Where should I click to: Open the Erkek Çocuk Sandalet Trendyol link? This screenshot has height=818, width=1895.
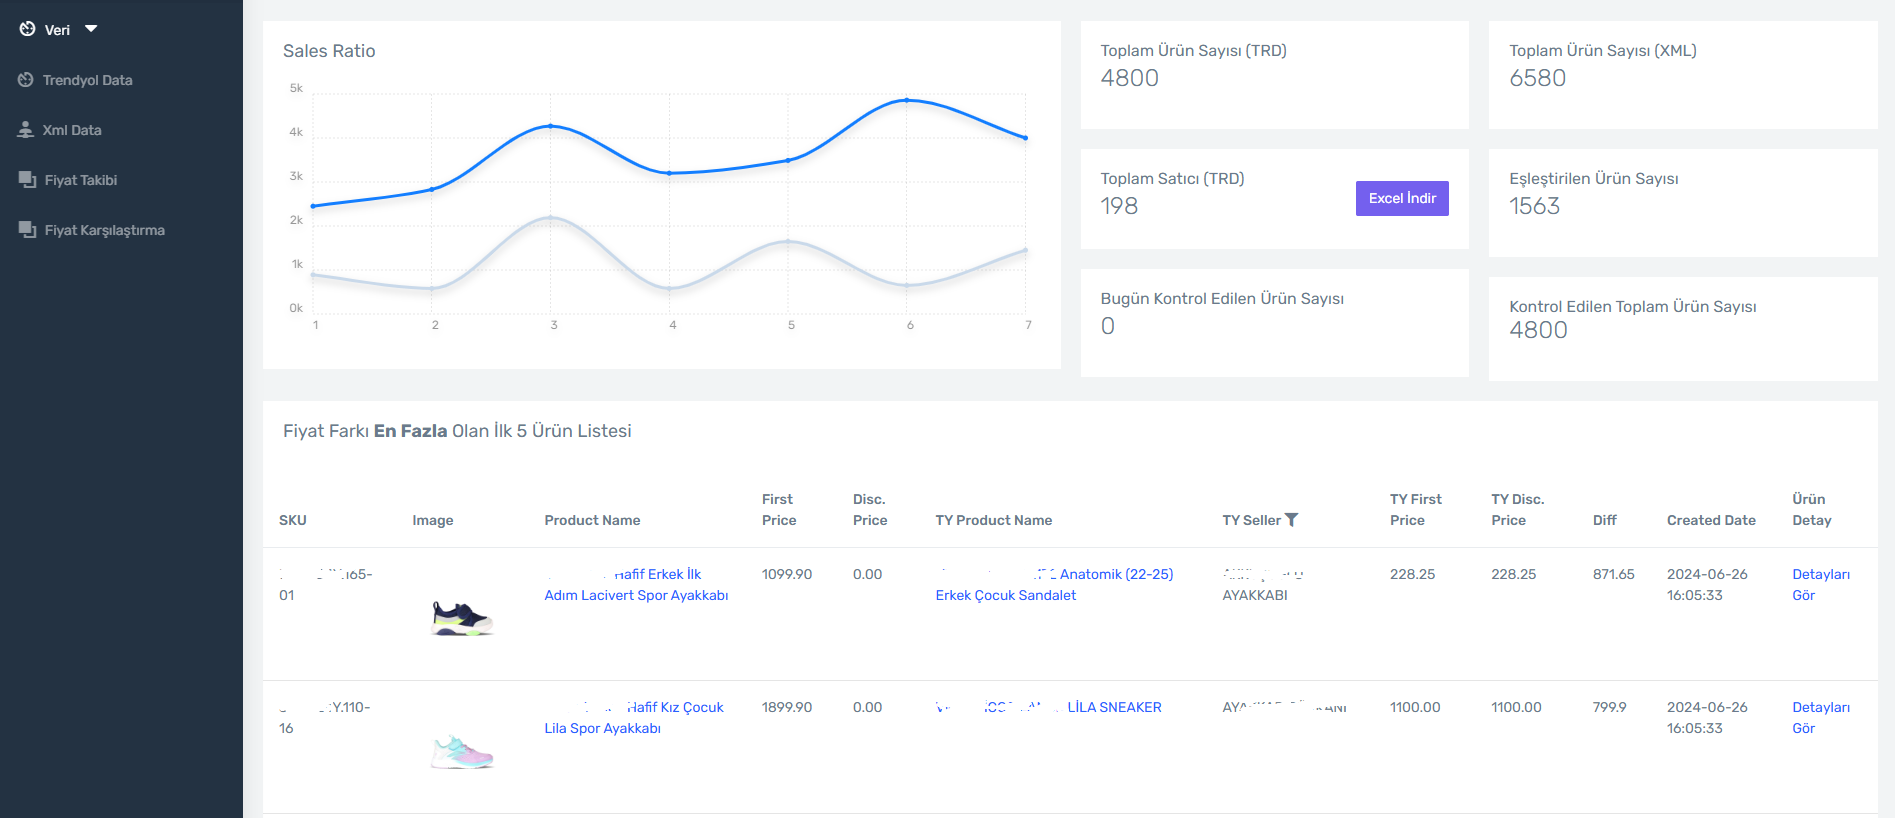1005,595
